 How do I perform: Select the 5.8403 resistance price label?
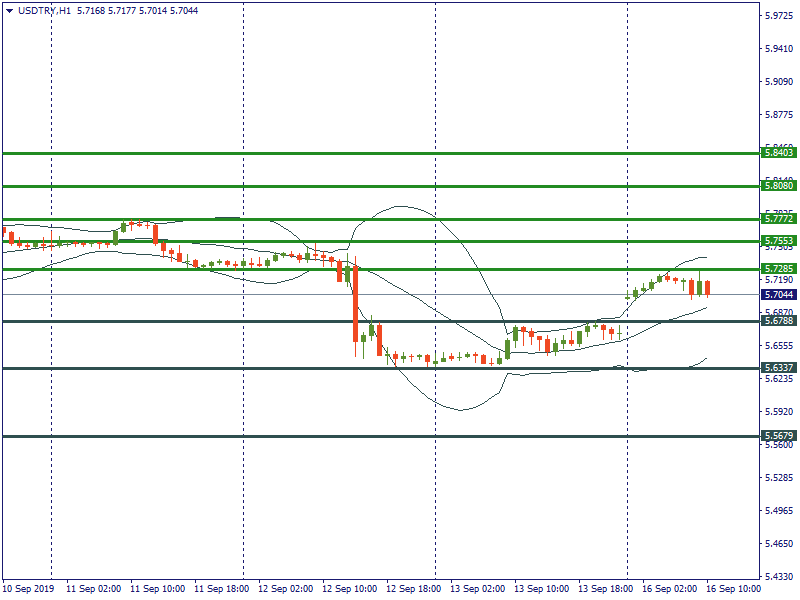click(x=778, y=152)
